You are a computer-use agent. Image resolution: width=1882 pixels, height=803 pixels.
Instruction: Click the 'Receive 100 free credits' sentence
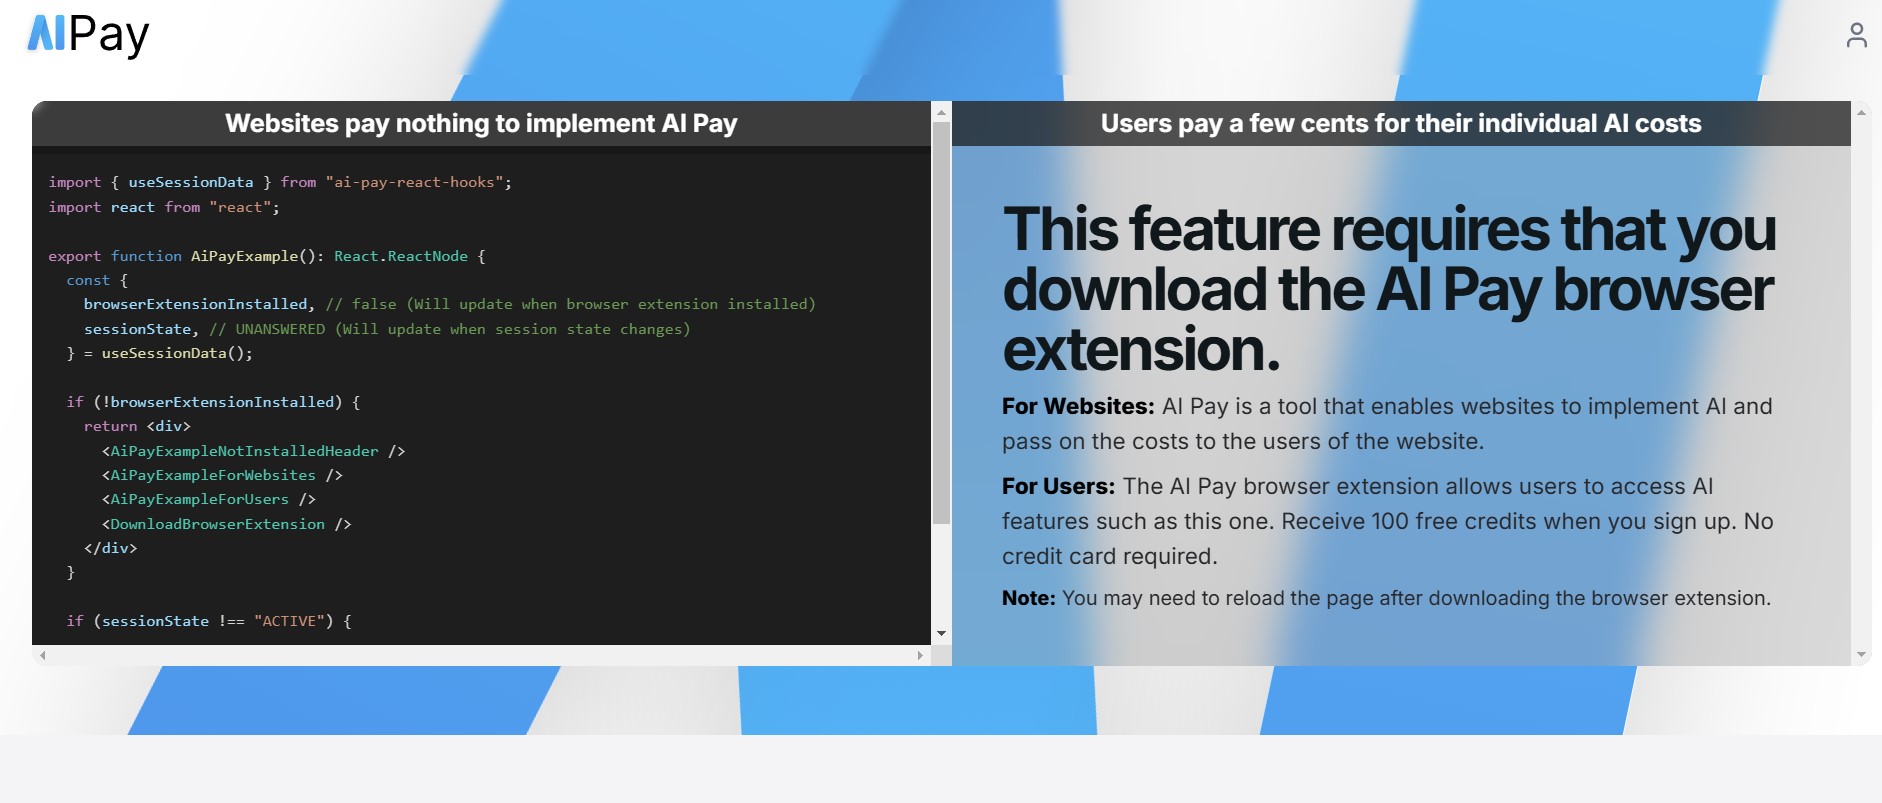point(1509,521)
